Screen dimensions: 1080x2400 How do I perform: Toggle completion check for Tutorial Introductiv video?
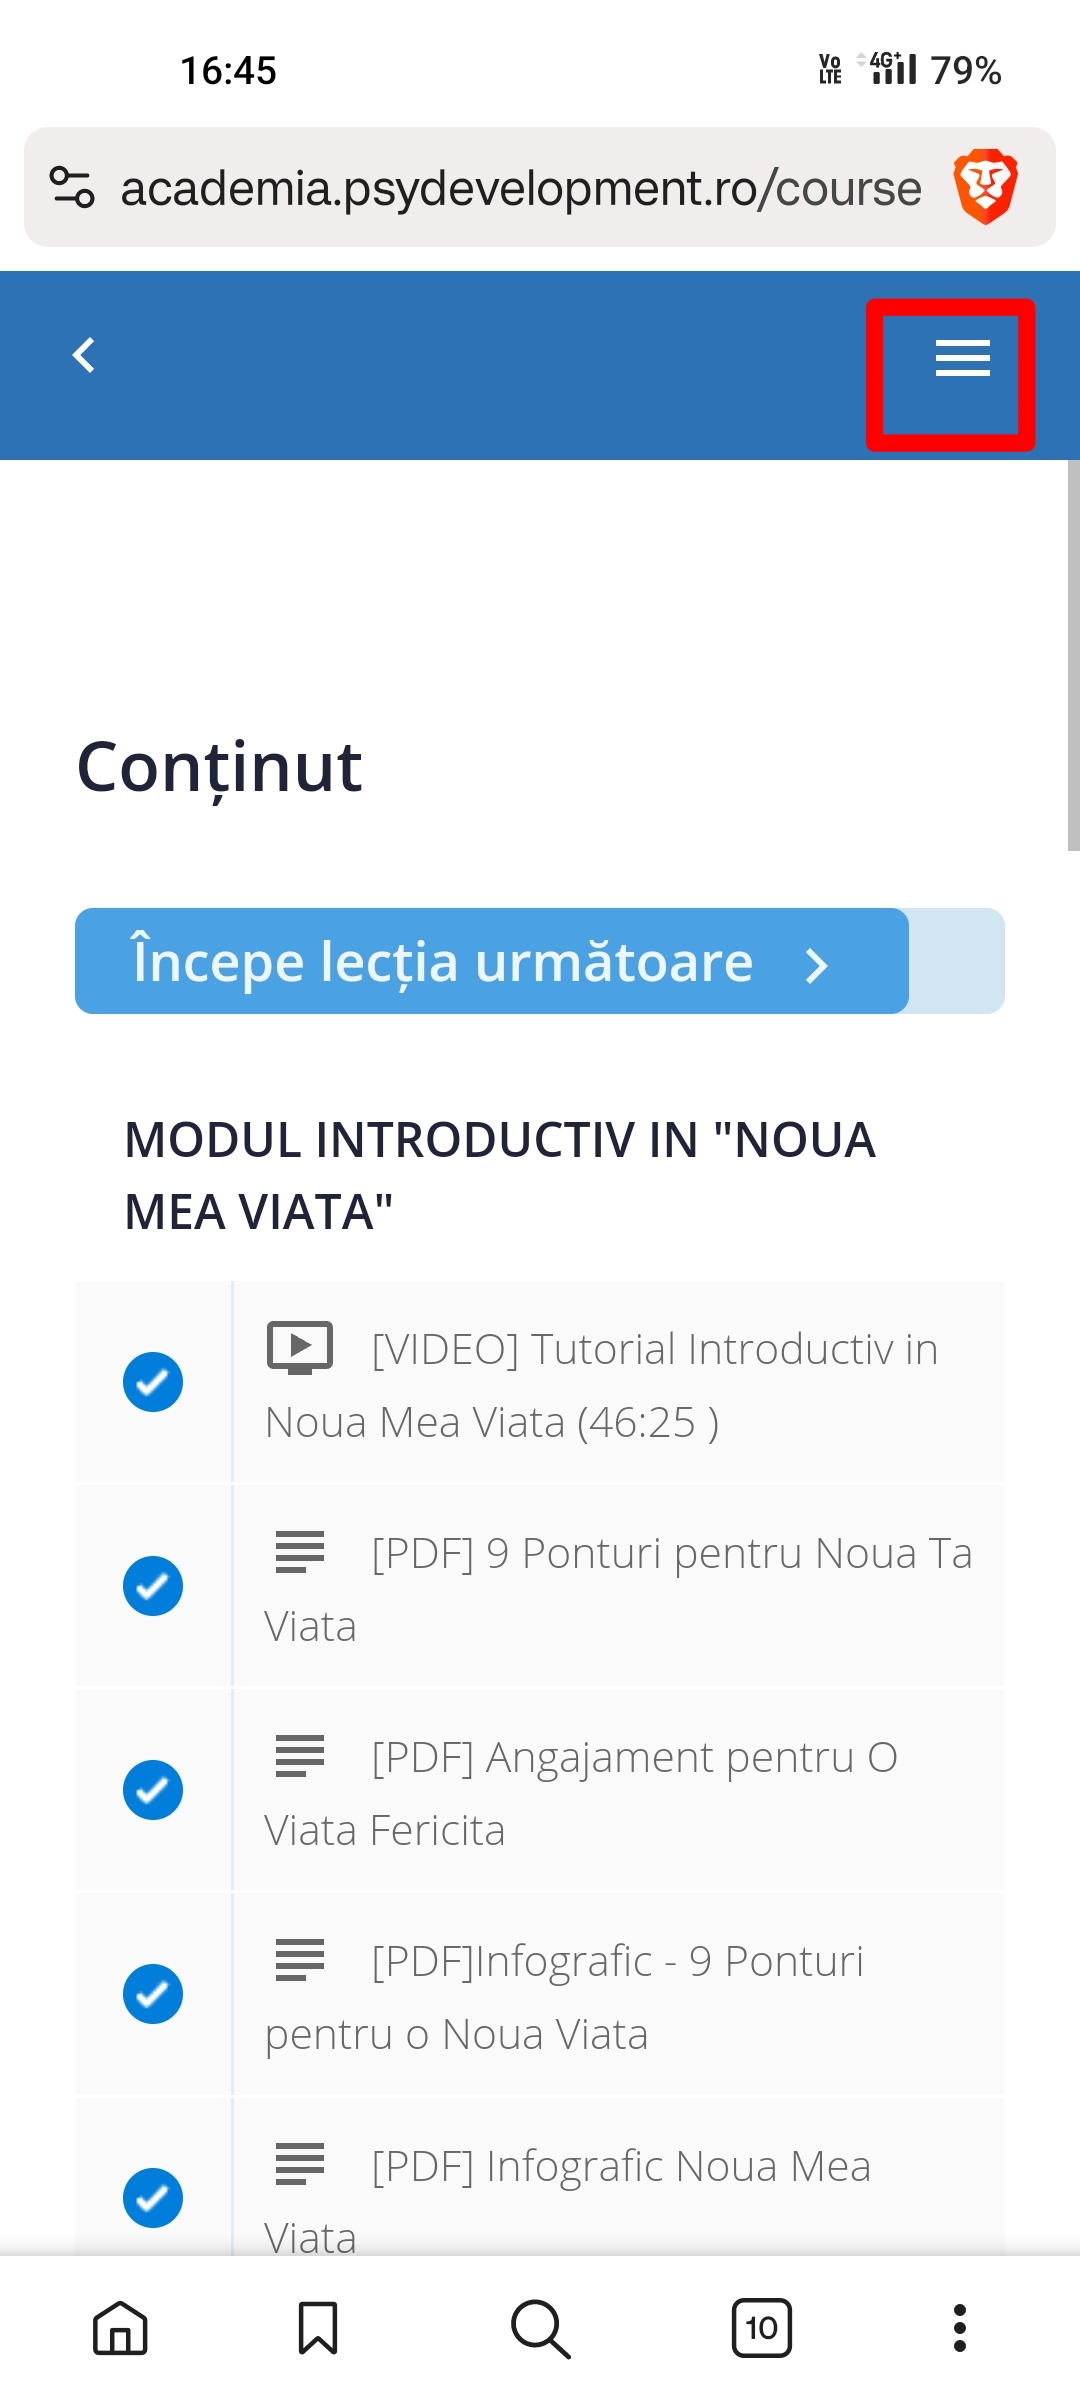point(153,1382)
